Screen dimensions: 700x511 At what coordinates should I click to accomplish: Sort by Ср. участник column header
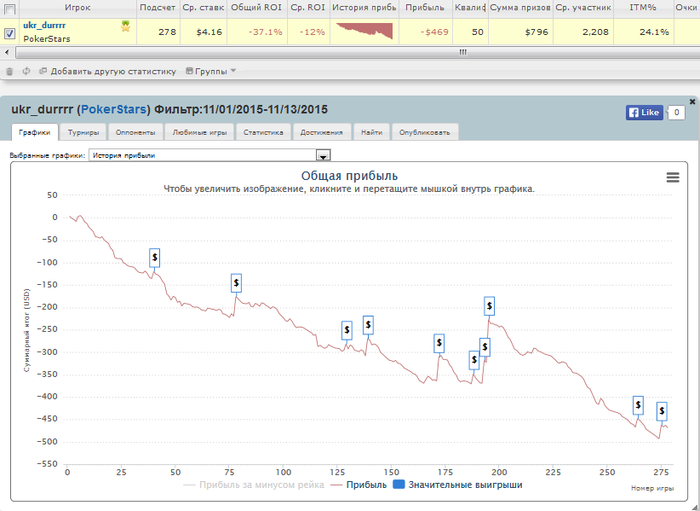(x=583, y=8)
